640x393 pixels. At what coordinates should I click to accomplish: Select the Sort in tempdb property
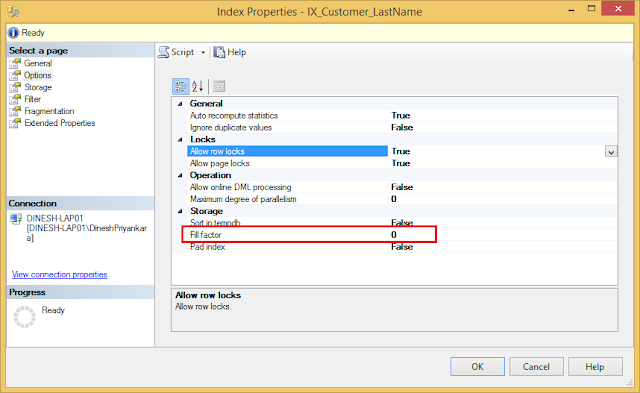(402, 223)
